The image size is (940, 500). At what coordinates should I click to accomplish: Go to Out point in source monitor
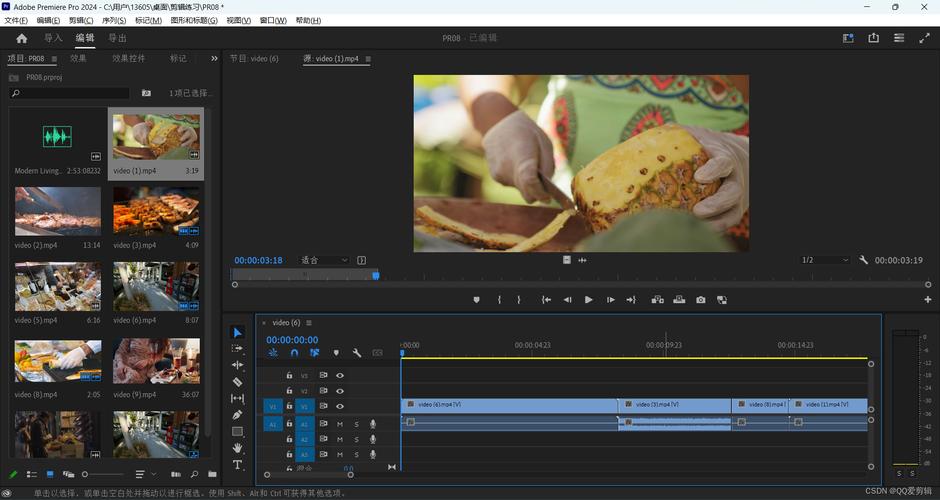click(x=631, y=300)
